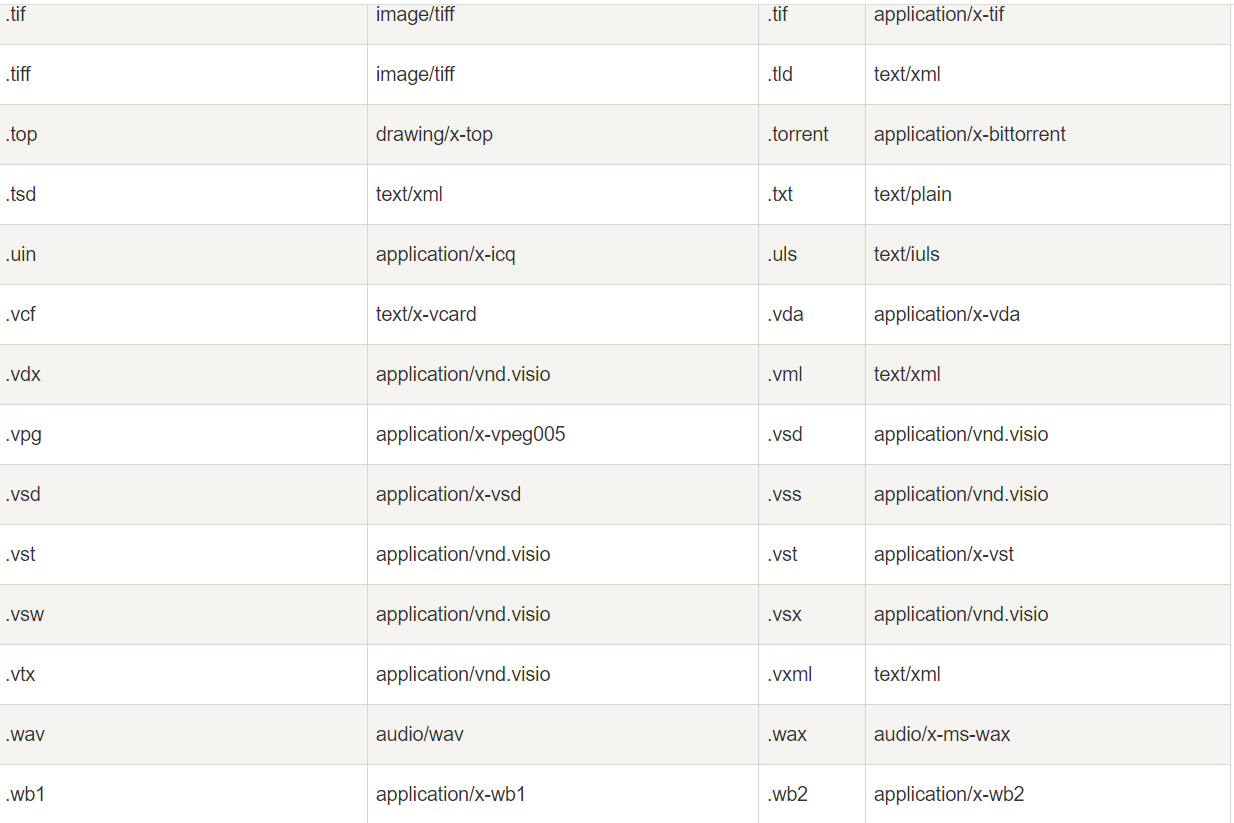
Task: Click the application/x-vda cell
Action: tap(1047, 314)
